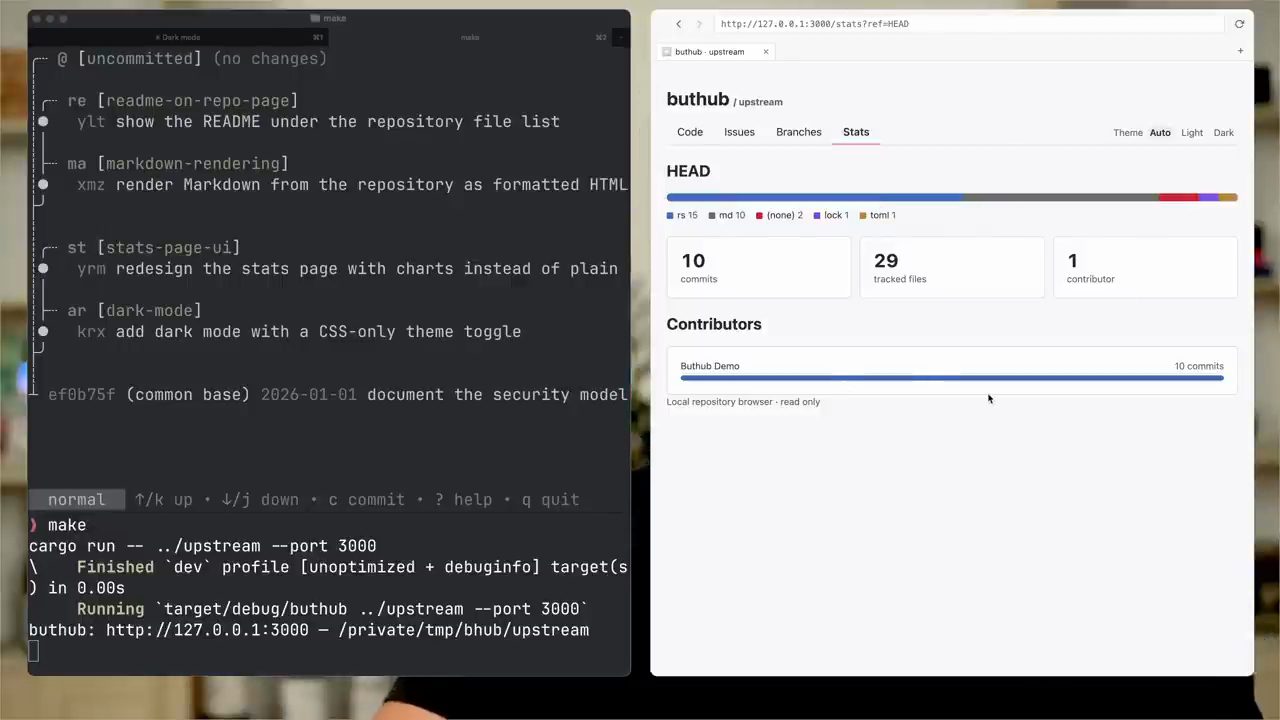1280x720 pixels.
Task: Click the '1 contributor' card
Action: [x=1145, y=267]
